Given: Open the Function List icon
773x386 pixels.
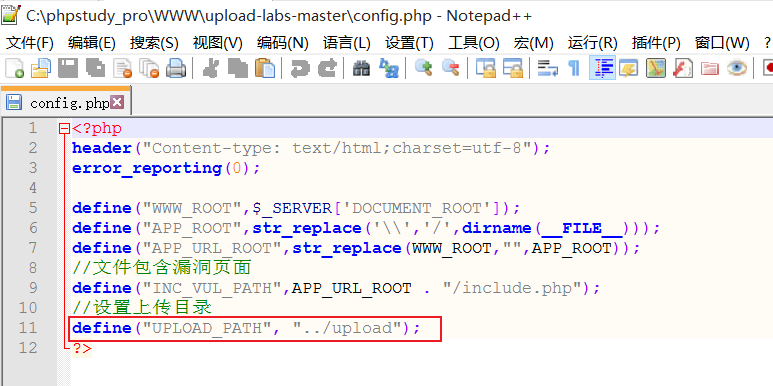Looking at the screenshot, I should [x=683, y=68].
